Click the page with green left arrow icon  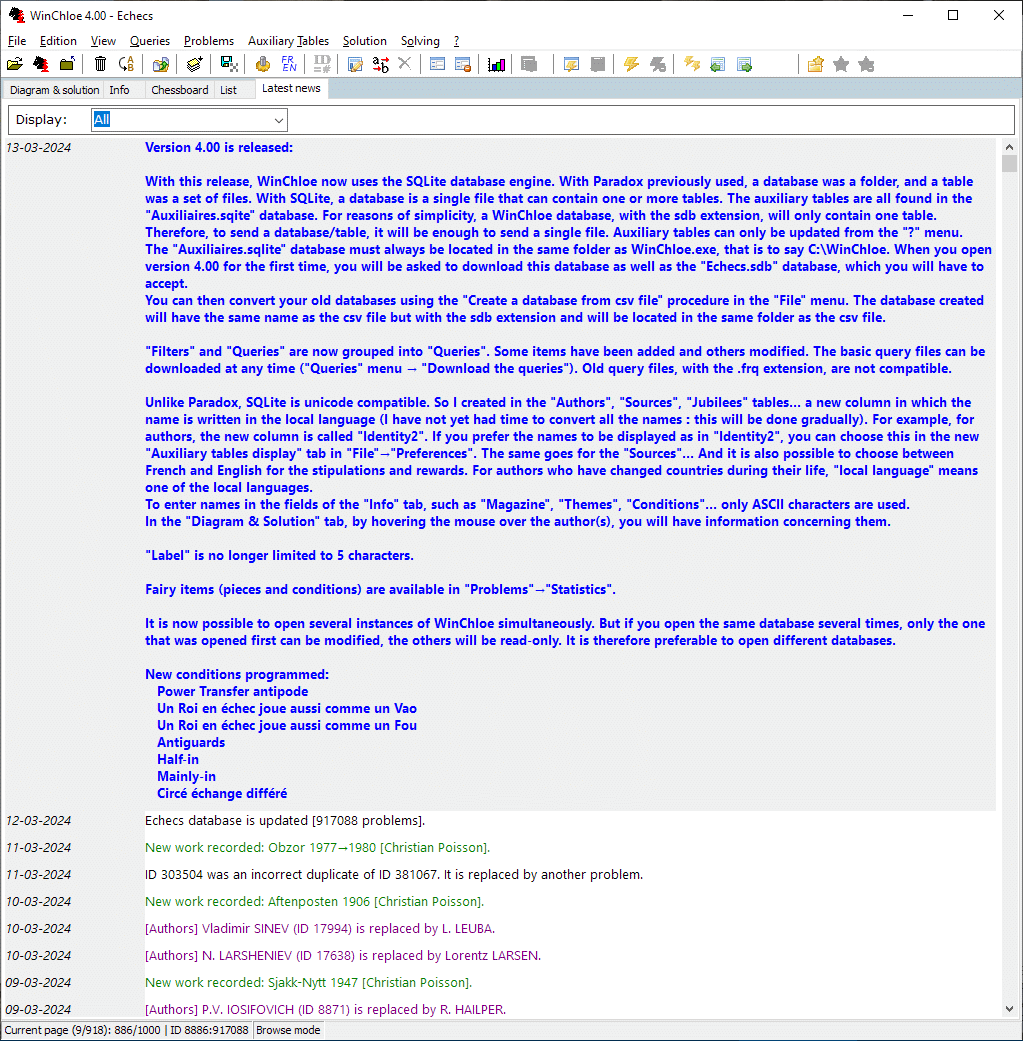(x=718, y=64)
